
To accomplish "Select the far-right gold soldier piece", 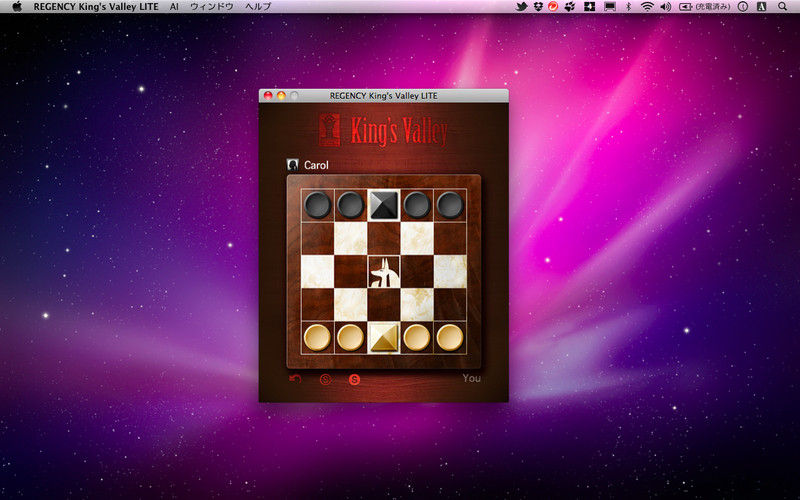I will (x=450, y=338).
